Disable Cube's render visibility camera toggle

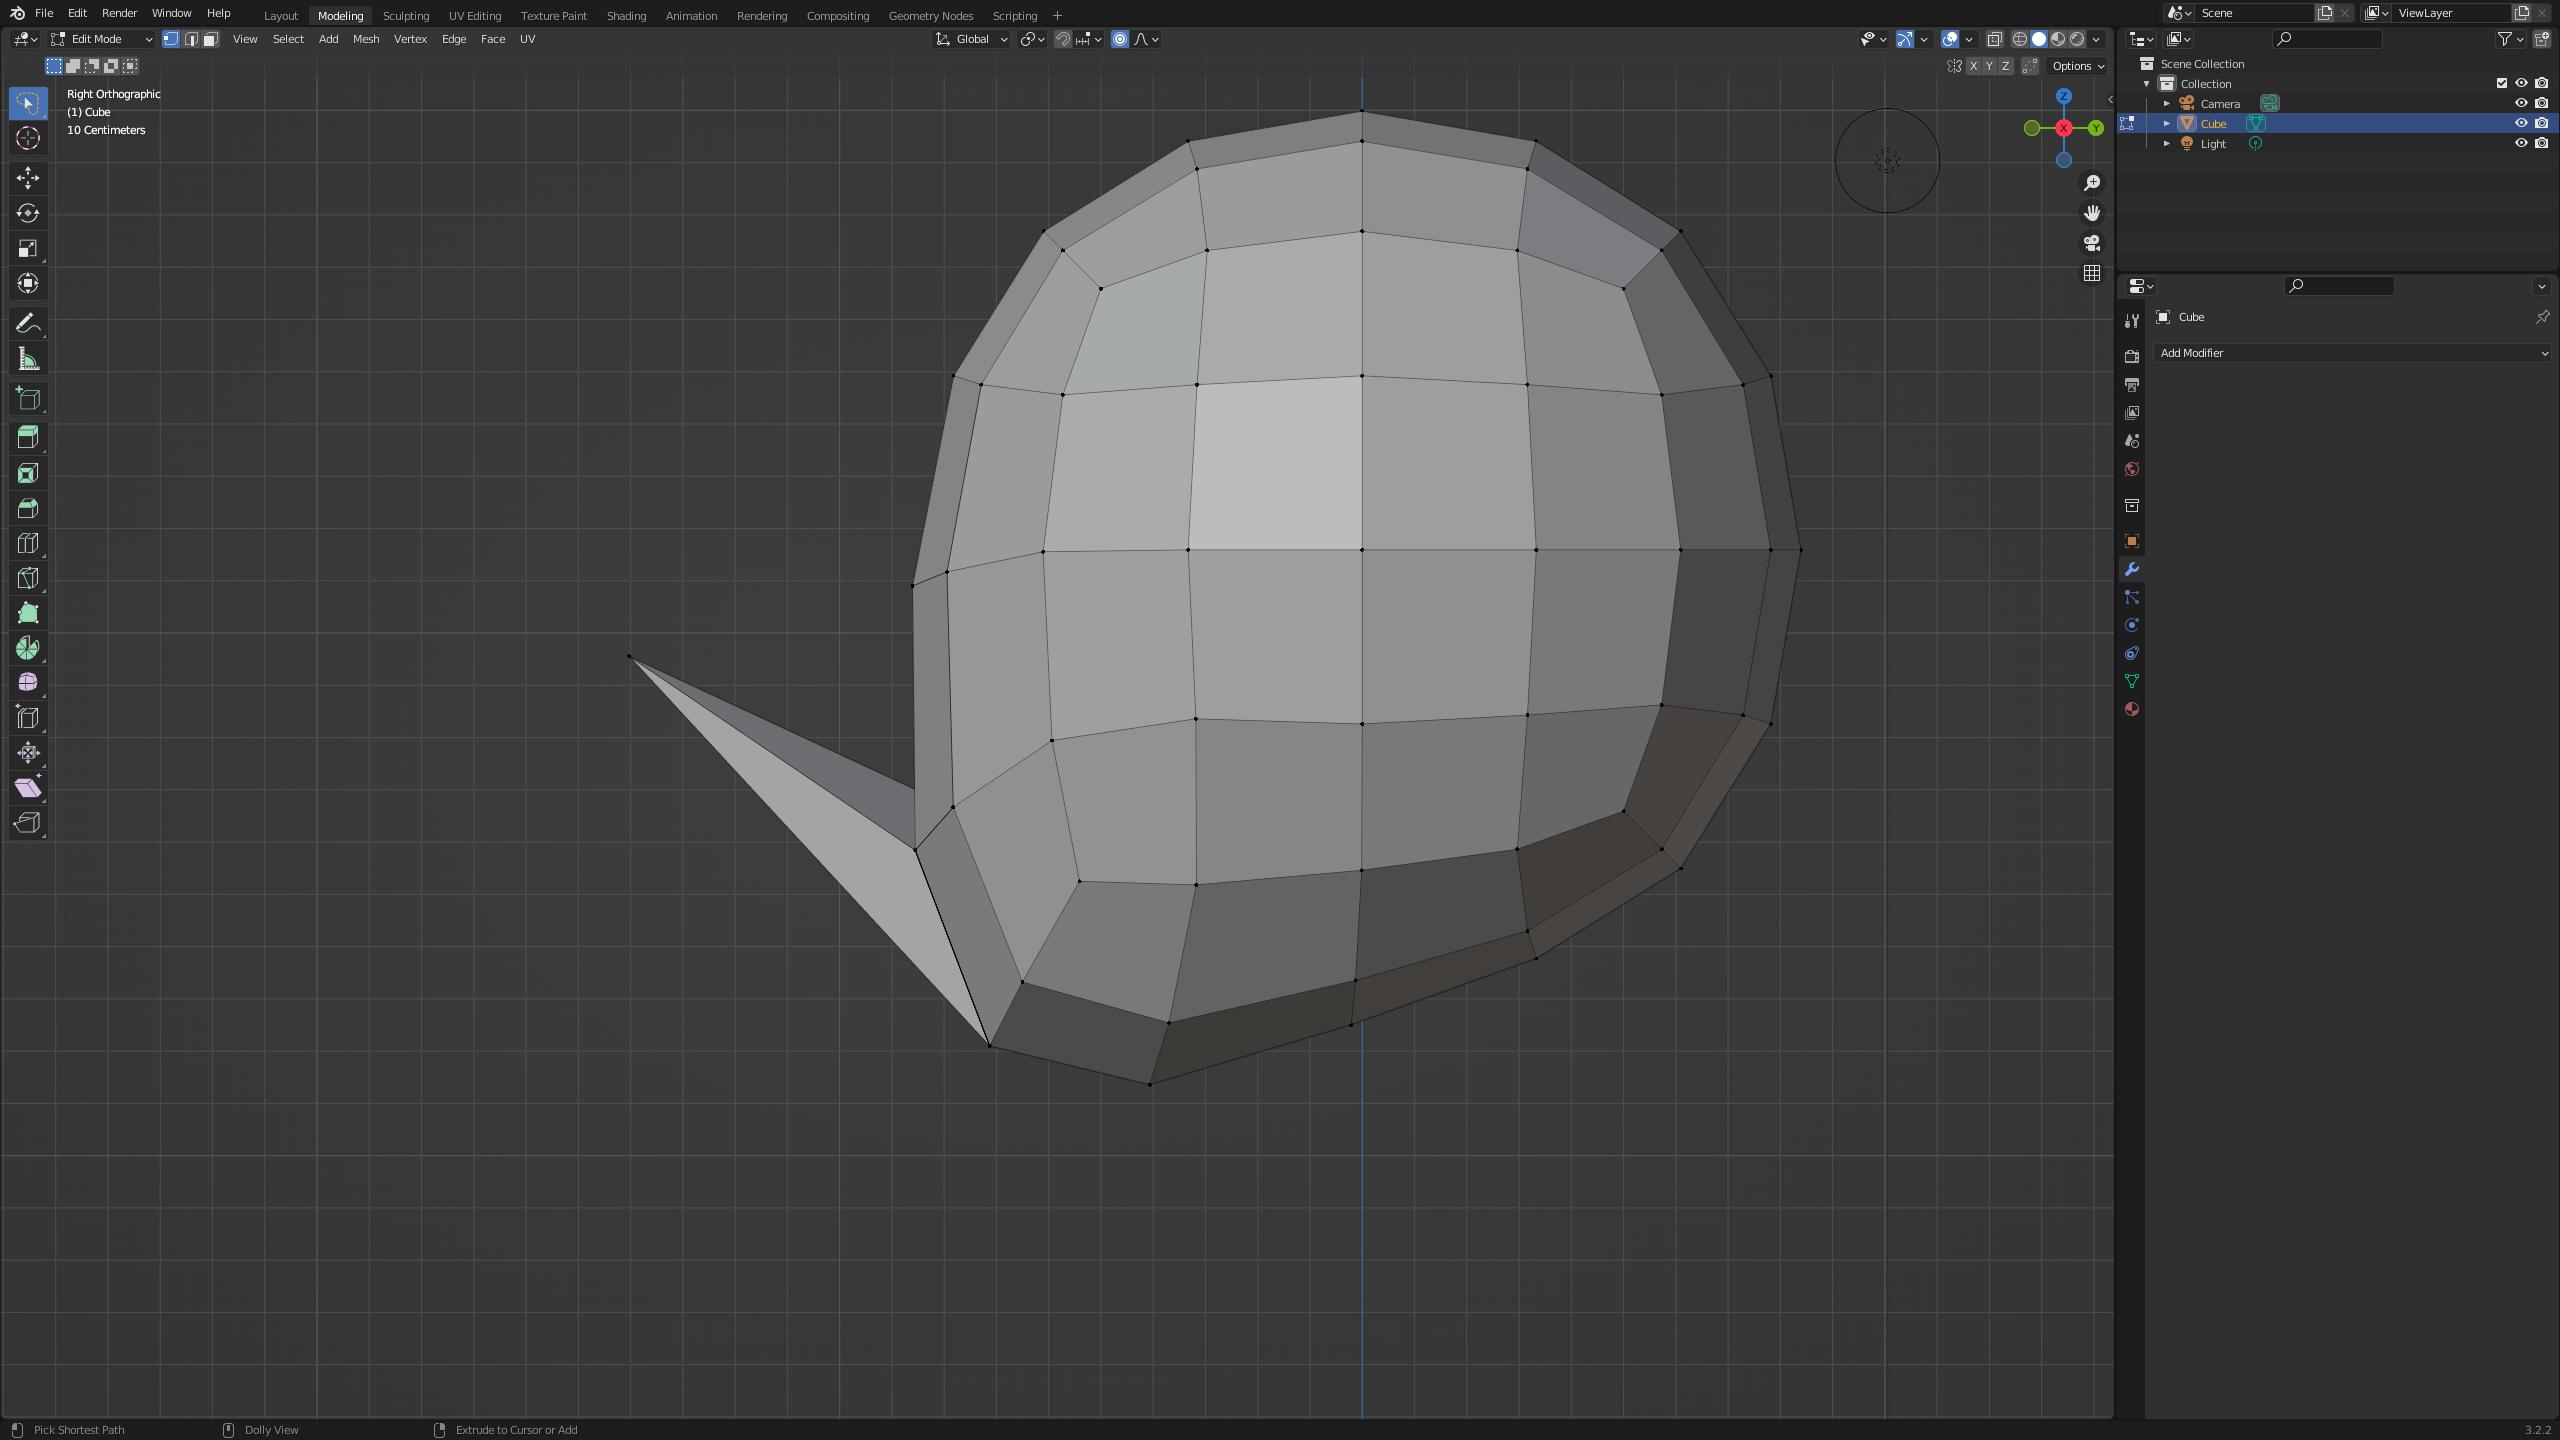pyautogui.click(x=2541, y=123)
